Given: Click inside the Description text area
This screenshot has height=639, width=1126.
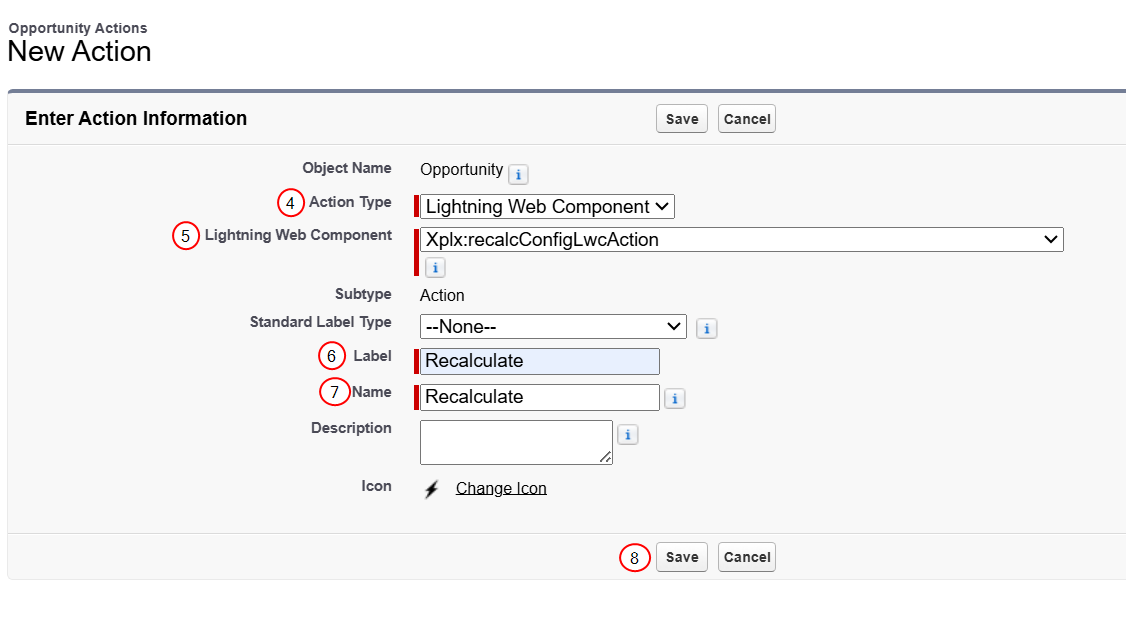Looking at the screenshot, I should tap(516, 442).
